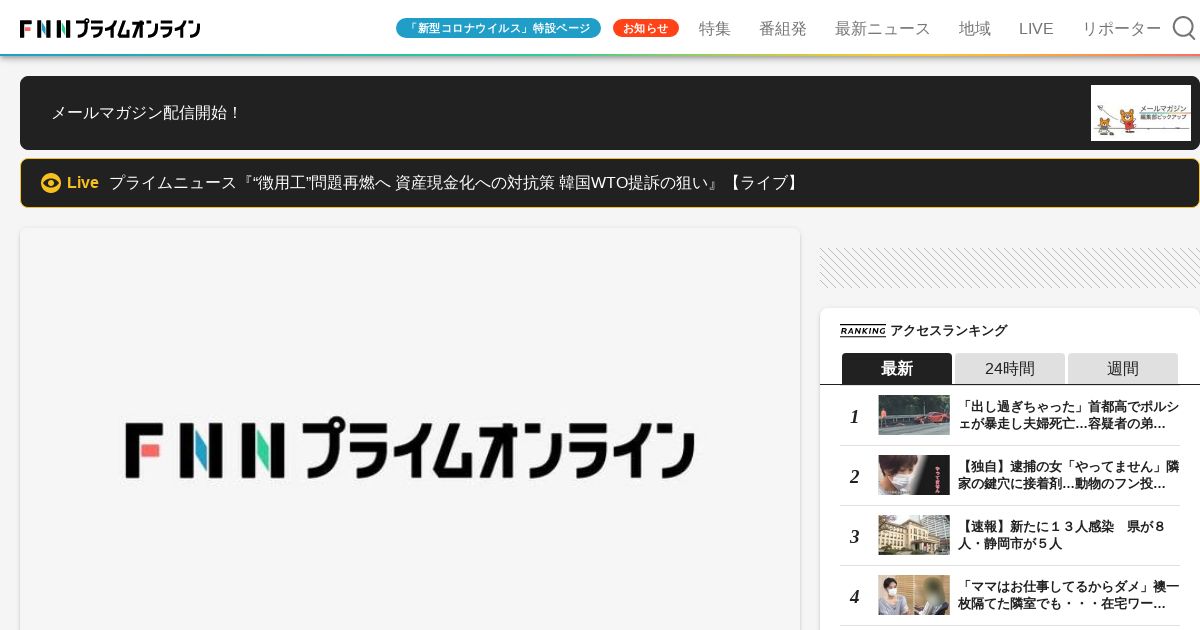The width and height of the screenshot is (1200, 630).
Task: Open the 番組発 menu item
Action: click(x=783, y=28)
